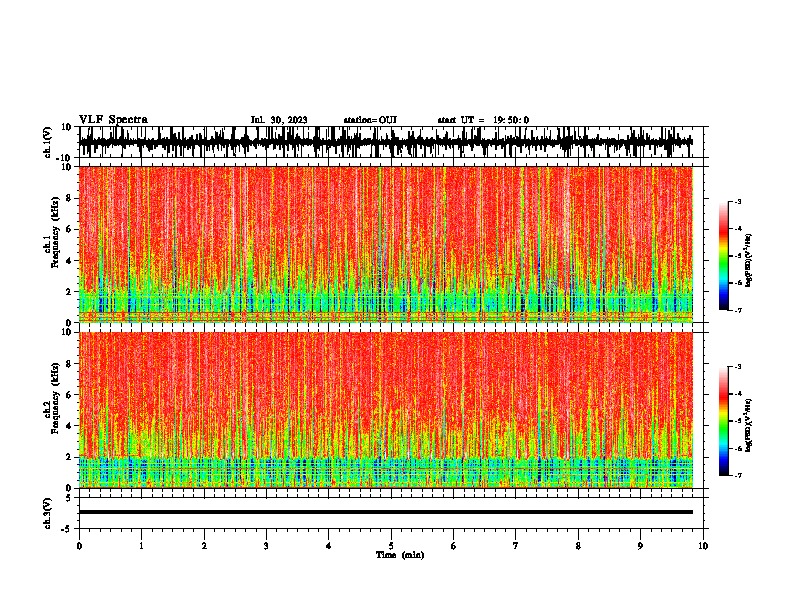The width and height of the screenshot is (792, 612).
Task: Click the 'start UT = 19:50:0' label
Action: (483, 120)
